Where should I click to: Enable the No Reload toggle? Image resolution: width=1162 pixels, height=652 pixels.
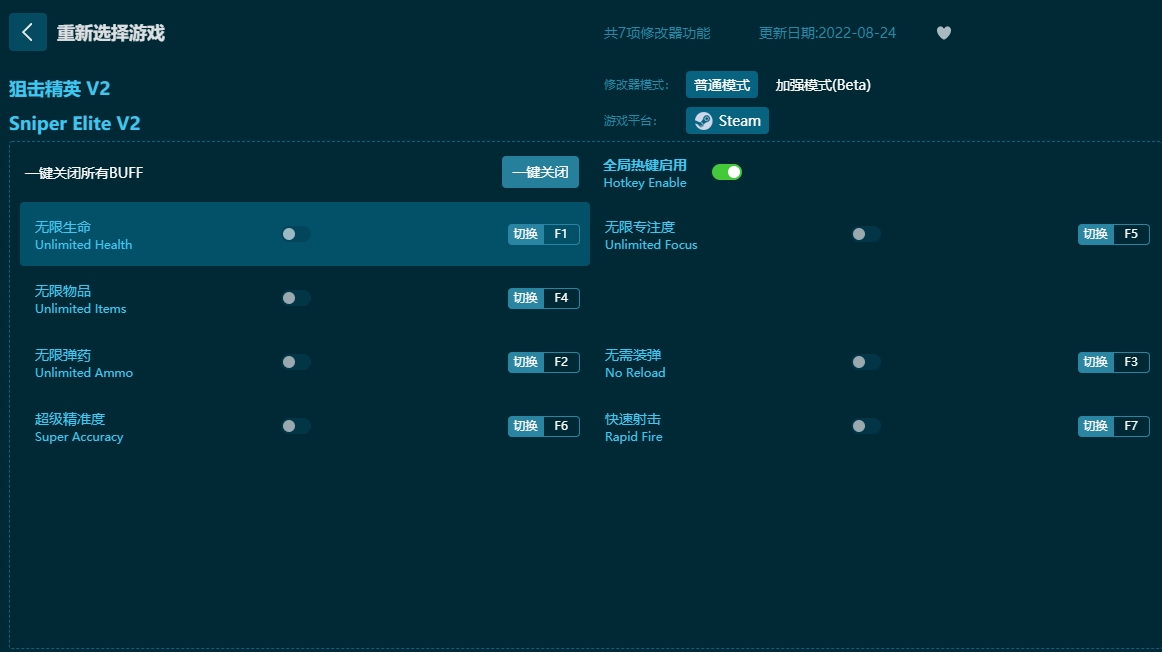pyautogui.click(x=865, y=362)
